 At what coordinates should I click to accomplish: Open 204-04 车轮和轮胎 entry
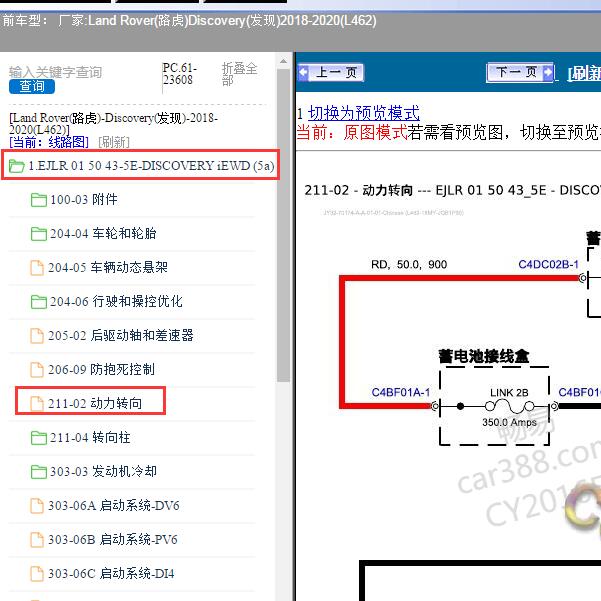[103, 233]
